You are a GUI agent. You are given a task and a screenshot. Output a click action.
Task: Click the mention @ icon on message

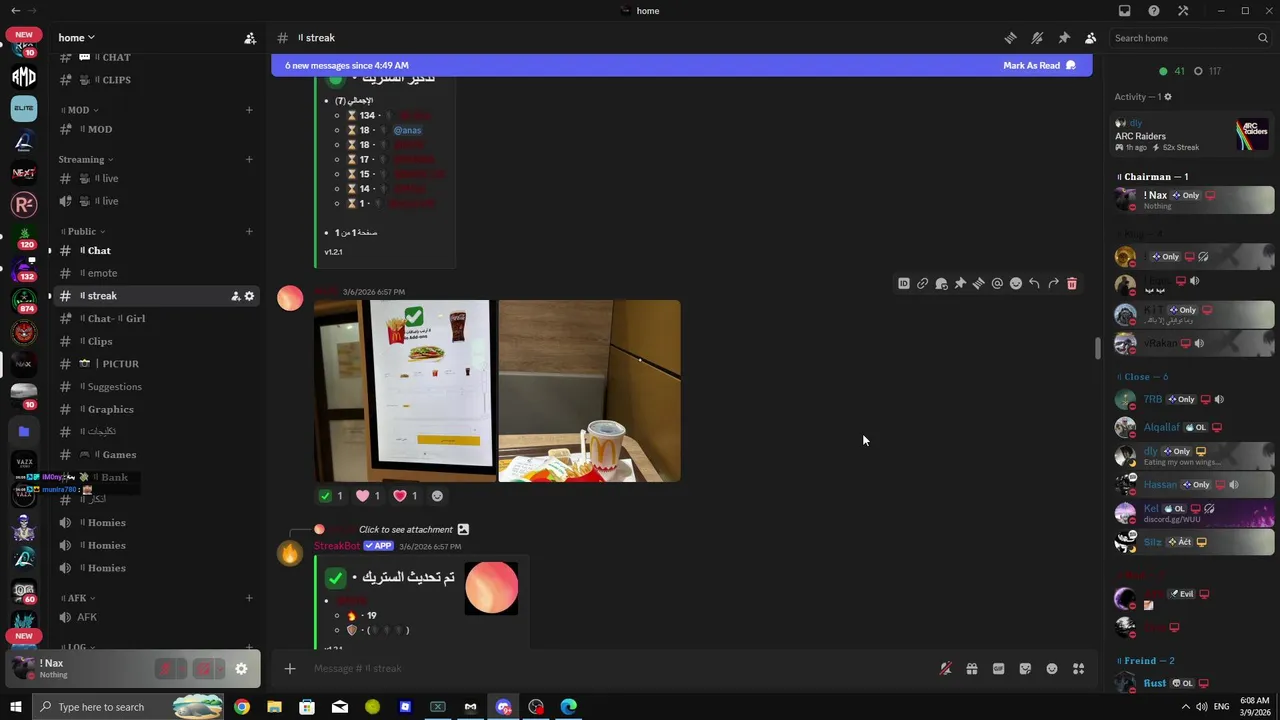pyautogui.click(x=997, y=284)
